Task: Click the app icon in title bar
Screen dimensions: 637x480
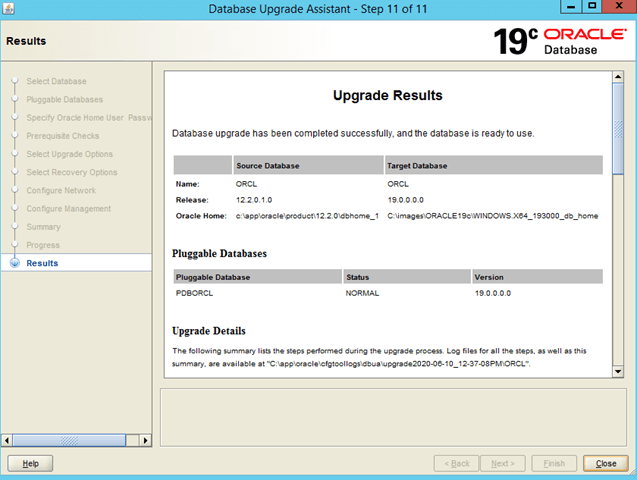Action: pyautogui.click(x=10, y=9)
